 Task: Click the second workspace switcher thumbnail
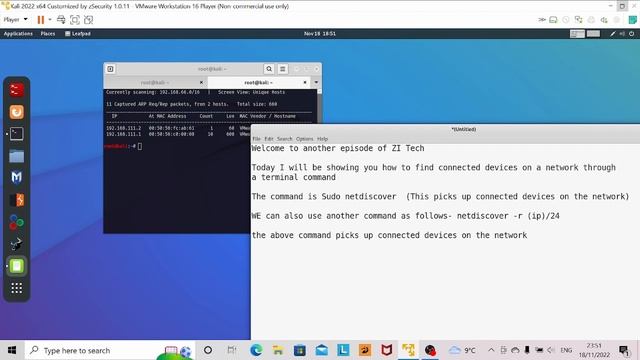593,34
